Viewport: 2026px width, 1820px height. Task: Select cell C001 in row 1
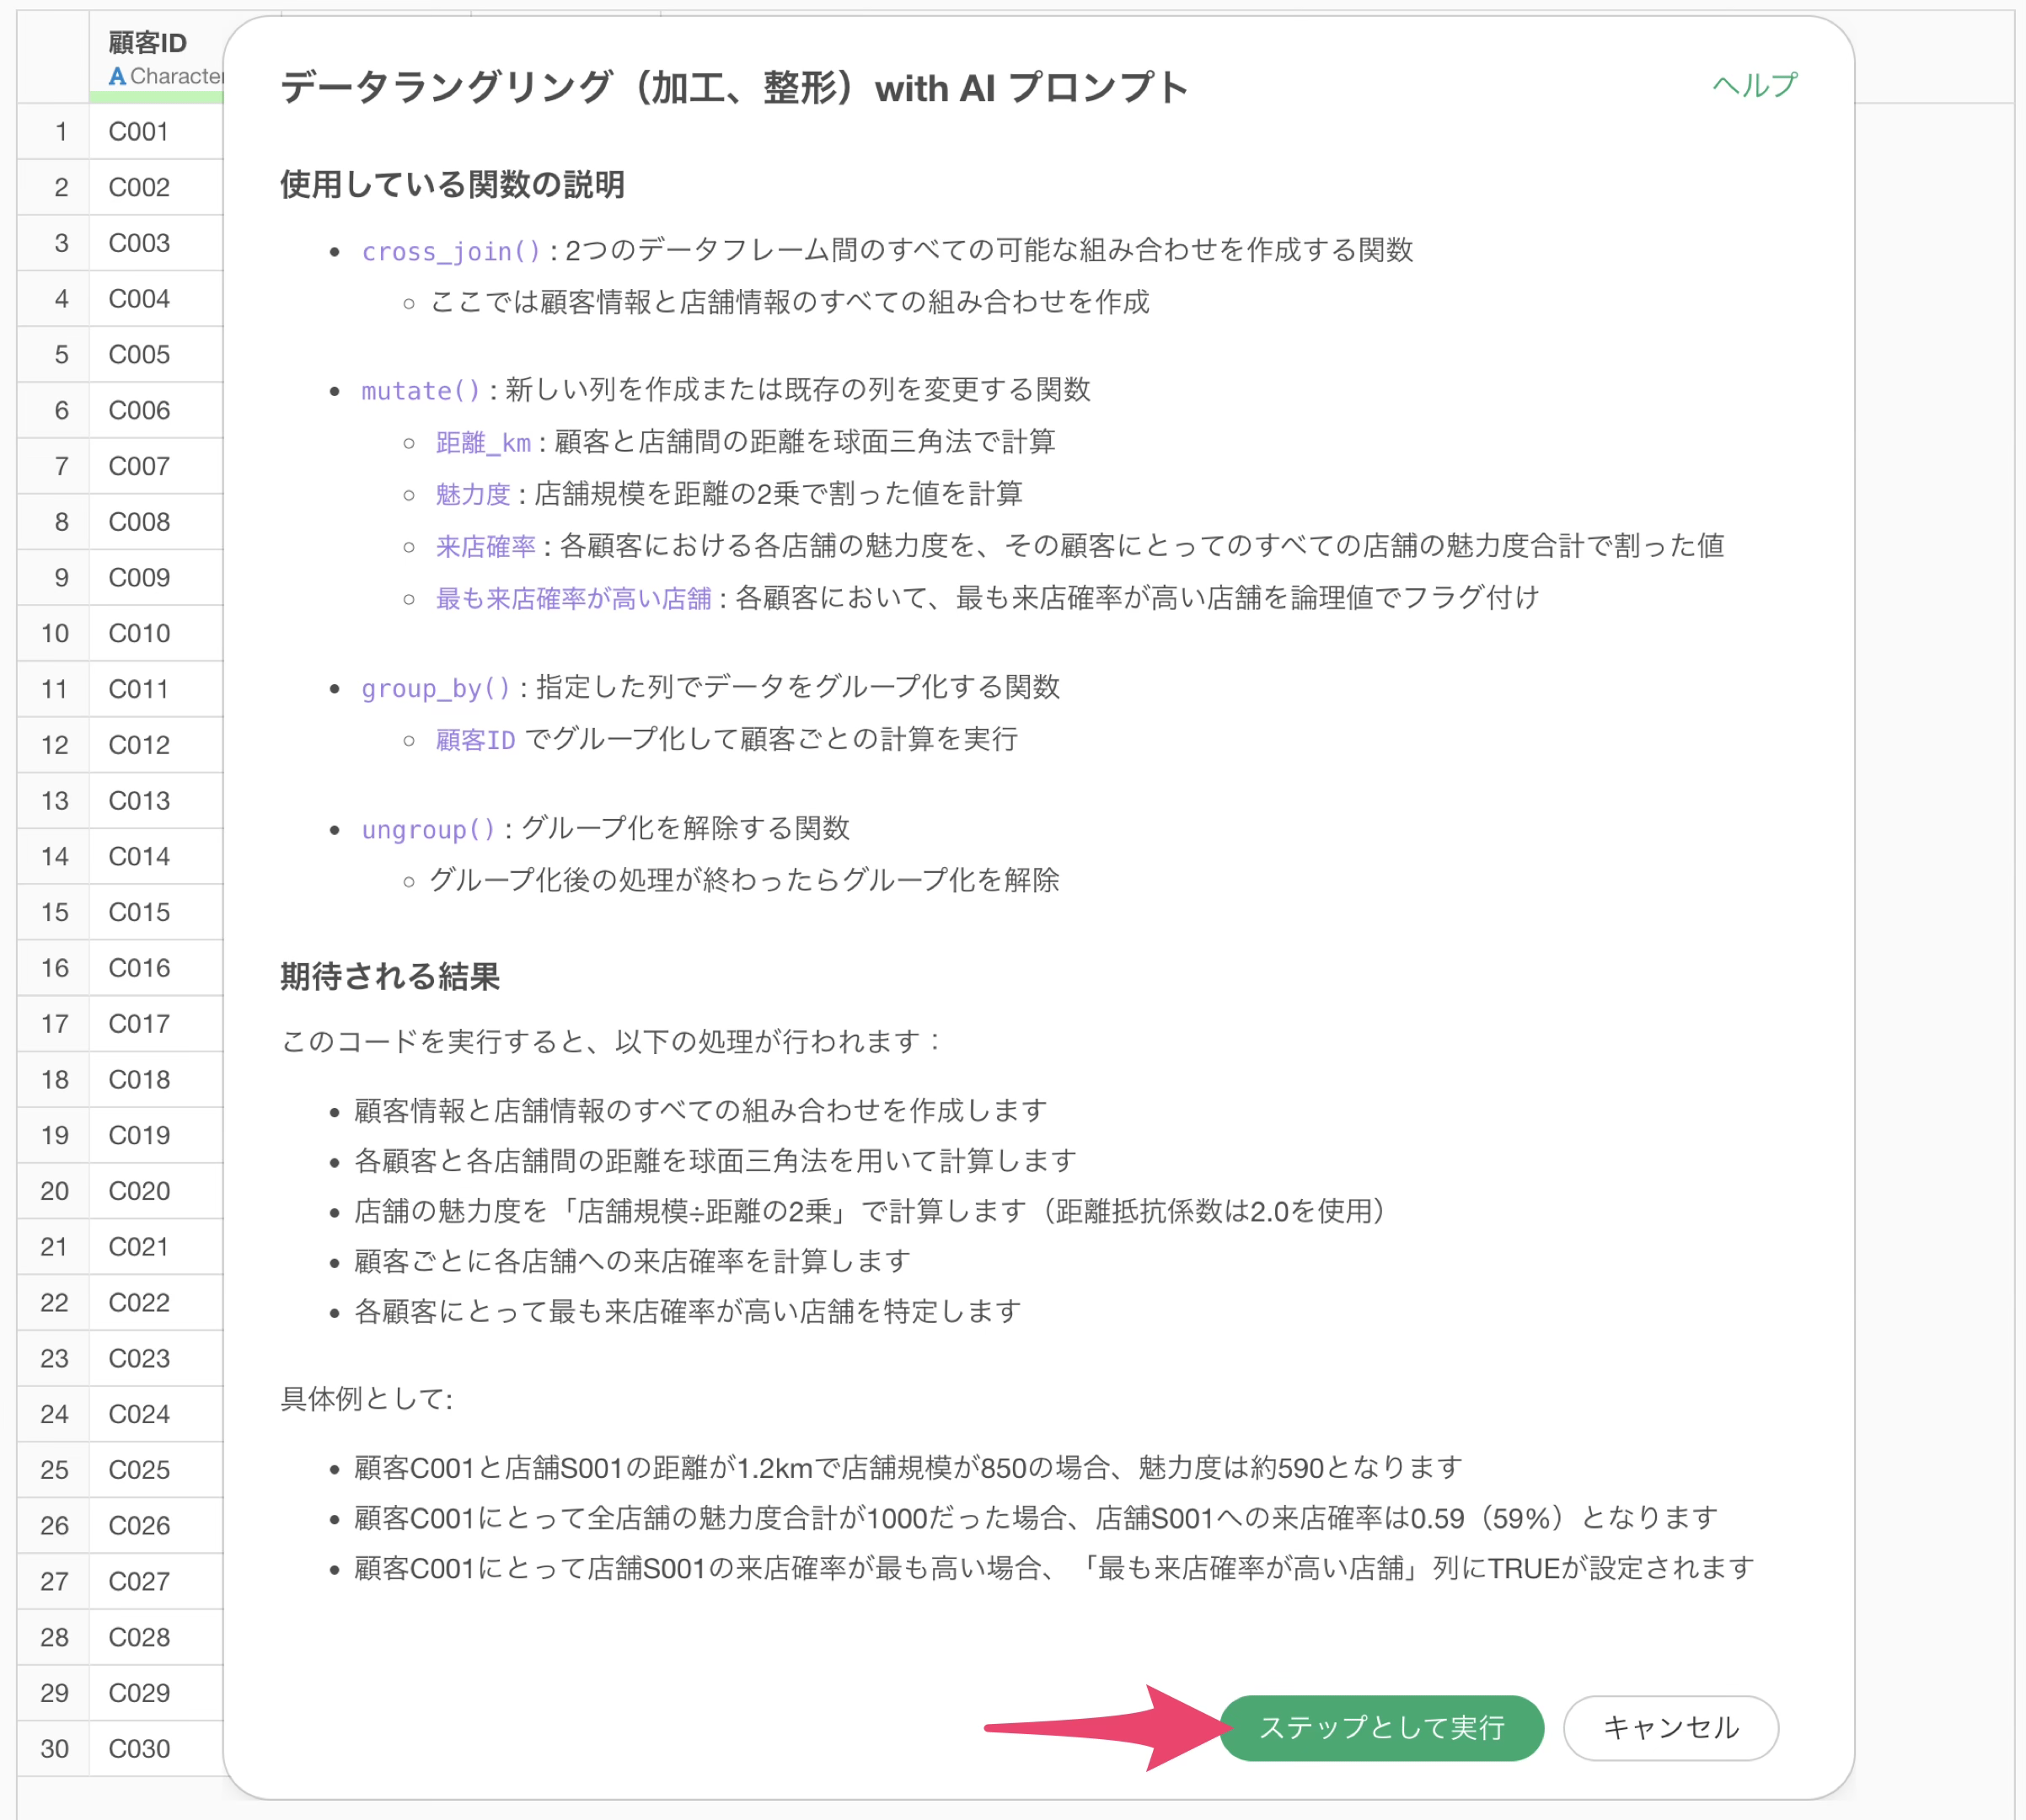139,132
